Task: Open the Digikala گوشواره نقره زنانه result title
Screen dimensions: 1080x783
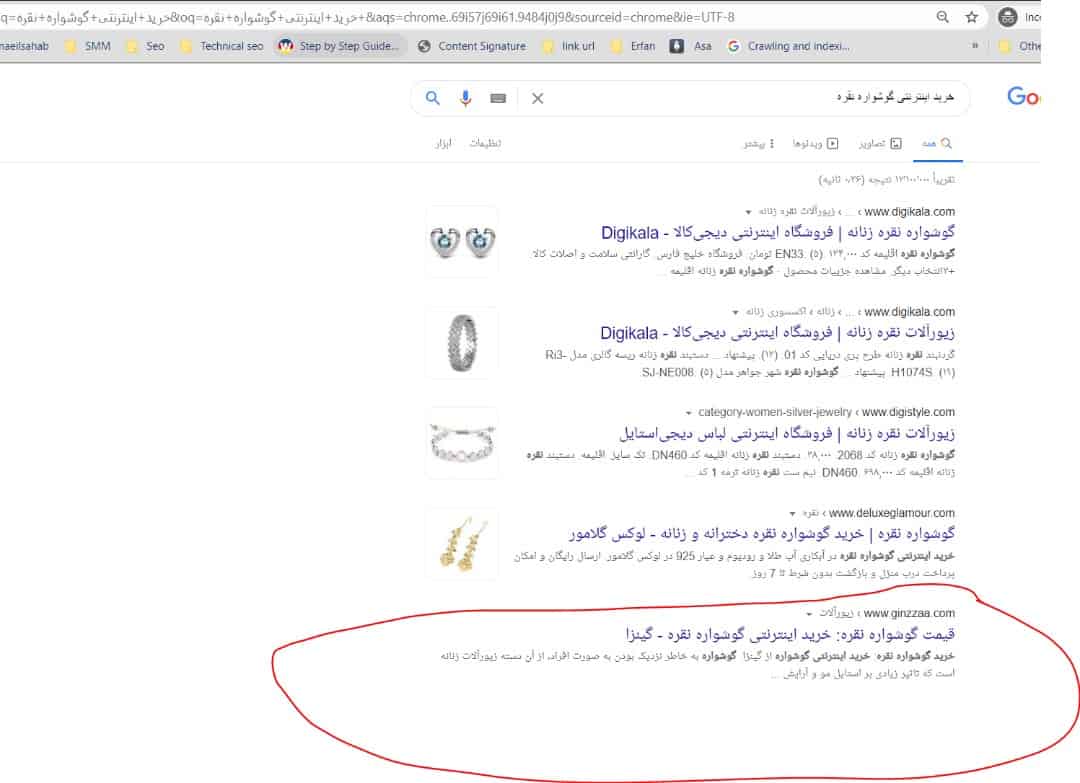Action: coord(778,233)
